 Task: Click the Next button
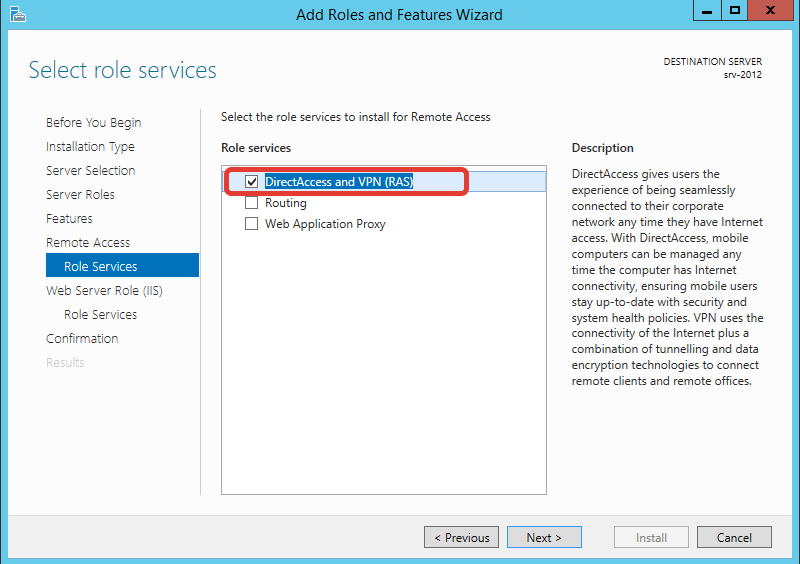coord(544,537)
